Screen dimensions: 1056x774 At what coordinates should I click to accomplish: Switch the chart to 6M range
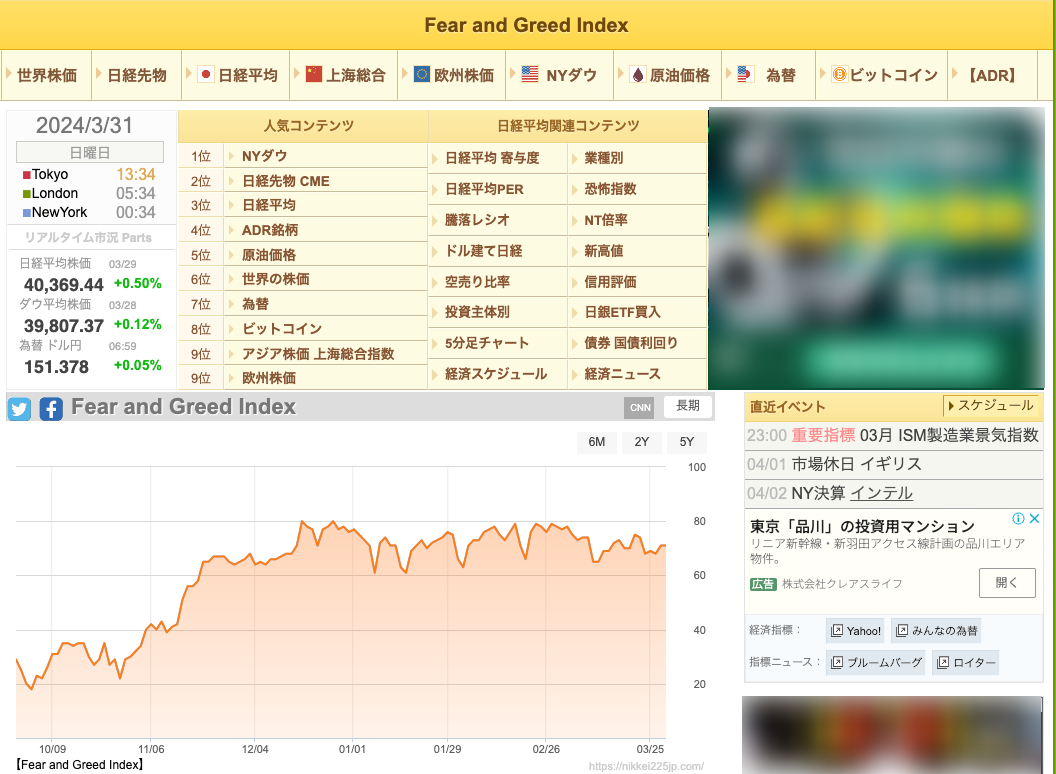(597, 441)
